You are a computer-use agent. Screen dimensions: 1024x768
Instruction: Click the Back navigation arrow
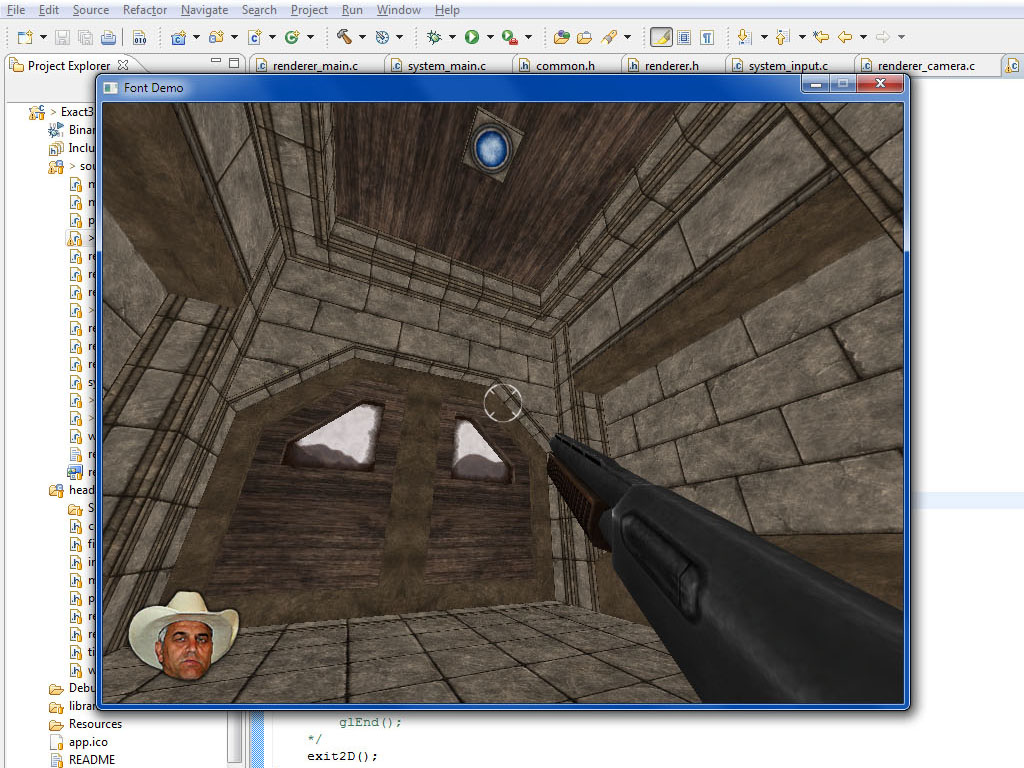point(845,37)
